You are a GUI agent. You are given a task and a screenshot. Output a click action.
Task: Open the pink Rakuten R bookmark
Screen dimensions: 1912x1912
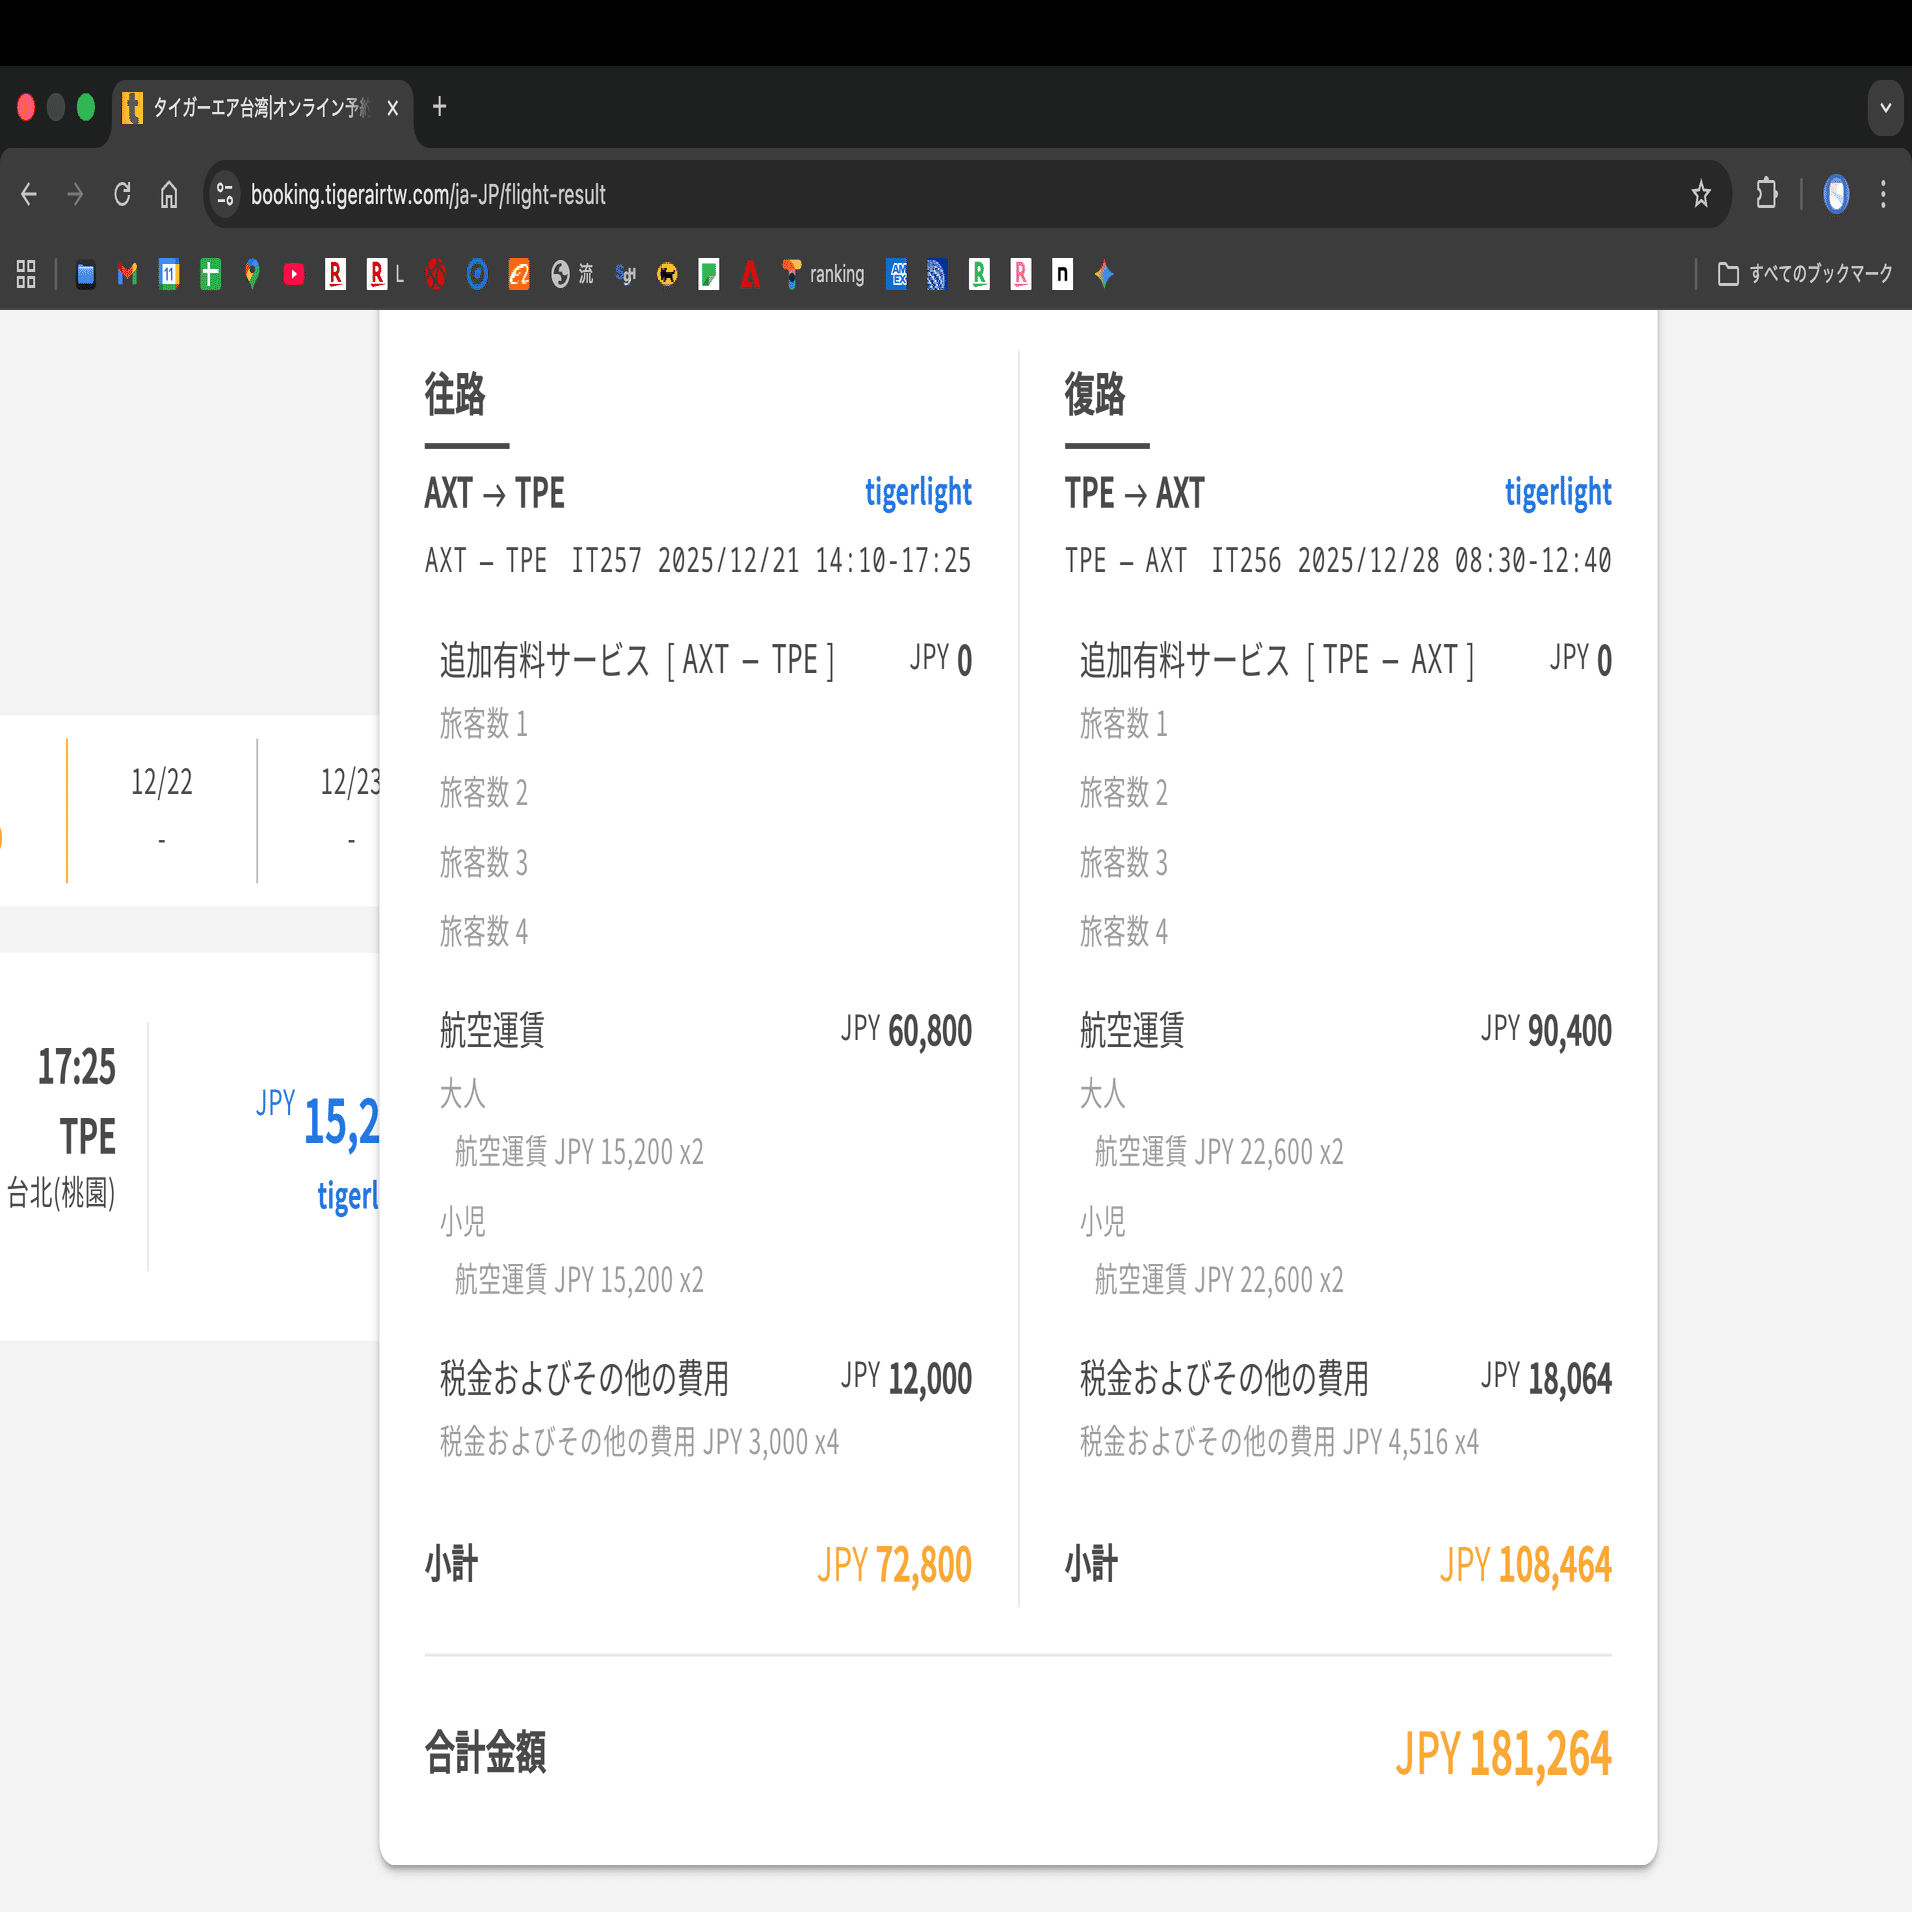coord(1021,274)
